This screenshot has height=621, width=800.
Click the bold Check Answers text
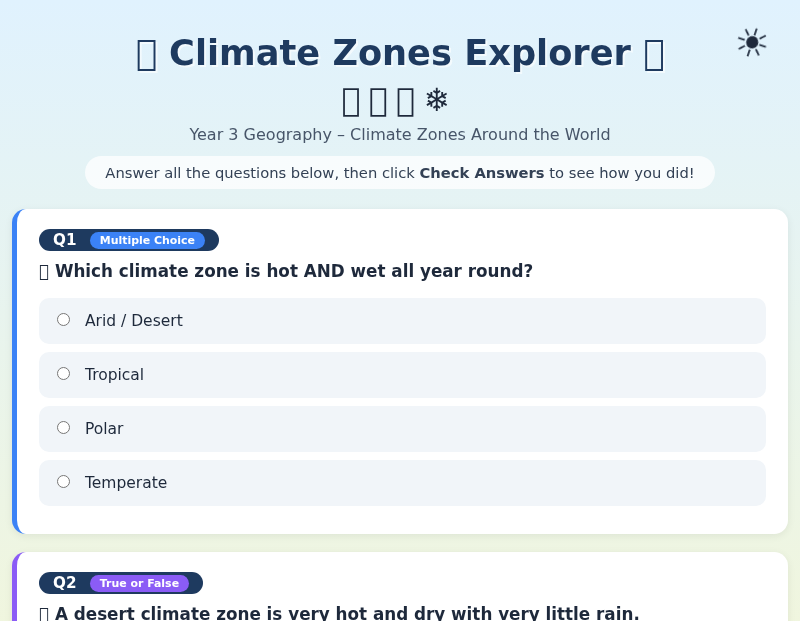click(x=482, y=172)
